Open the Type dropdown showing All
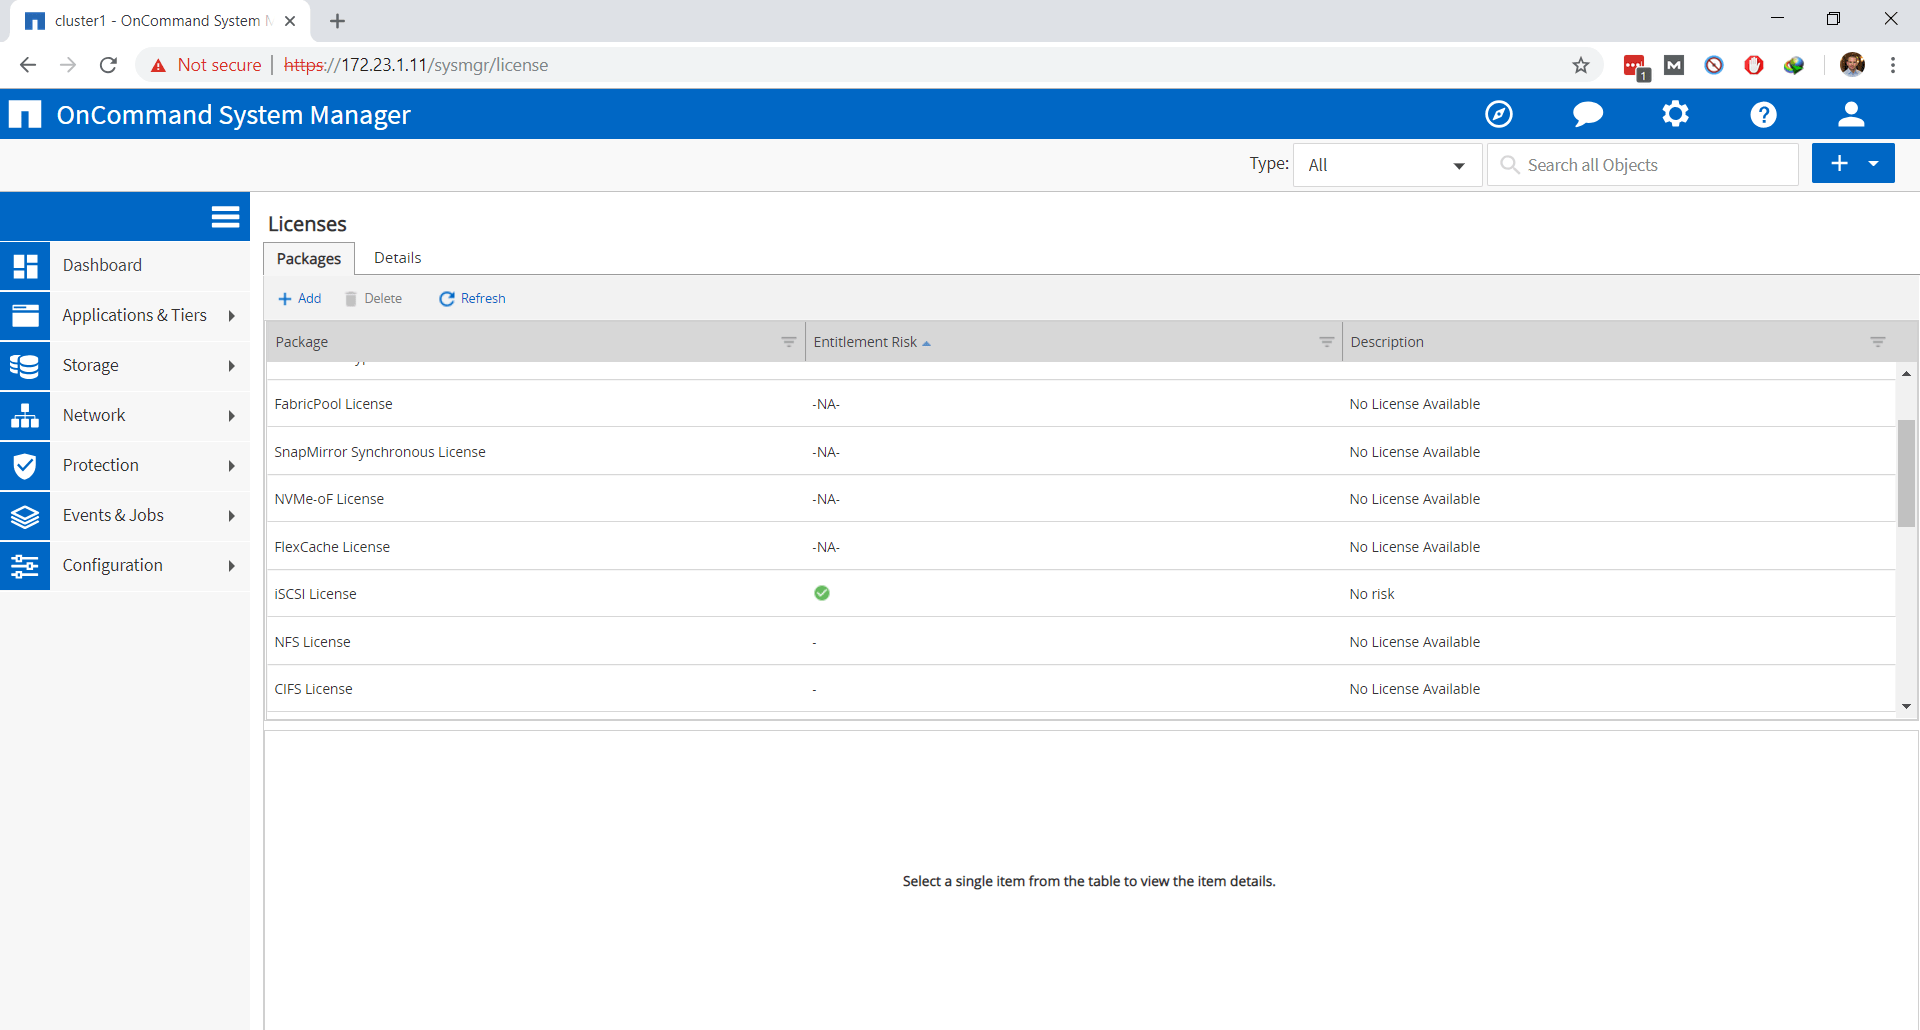This screenshot has height=1030, width=1920. click(1387, 165)
